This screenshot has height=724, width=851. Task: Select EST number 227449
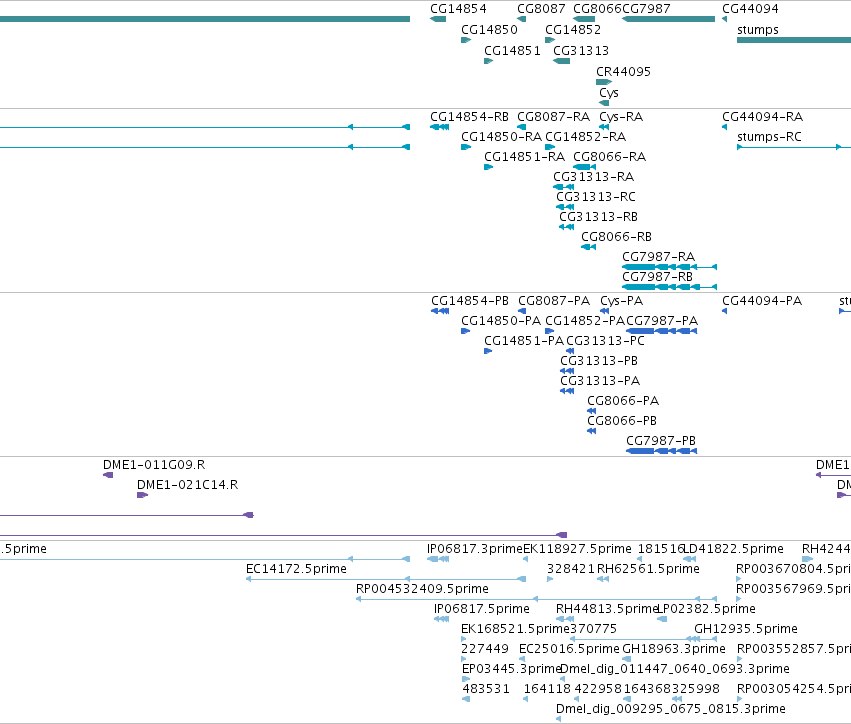point(485,649)
